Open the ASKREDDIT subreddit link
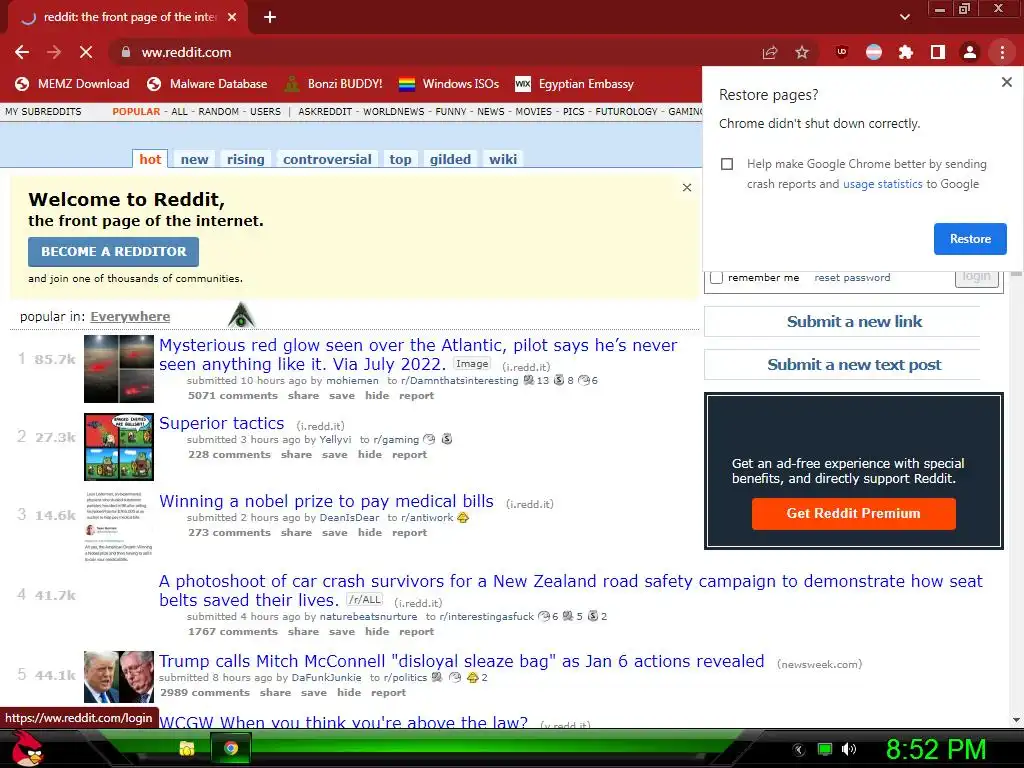This screenshot has width=1024, height=768. point(325,112)
